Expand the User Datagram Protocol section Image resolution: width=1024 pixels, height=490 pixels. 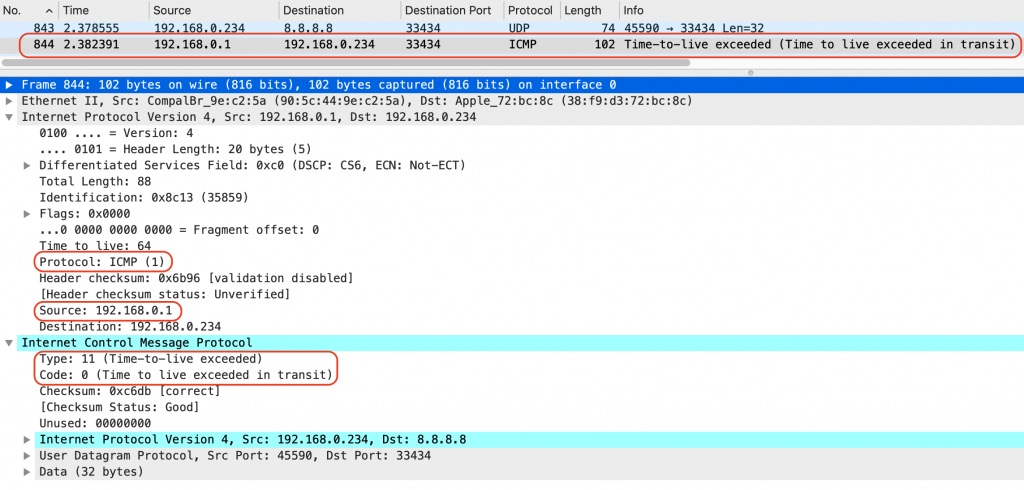pyautogui.click(x=27, y=455)
